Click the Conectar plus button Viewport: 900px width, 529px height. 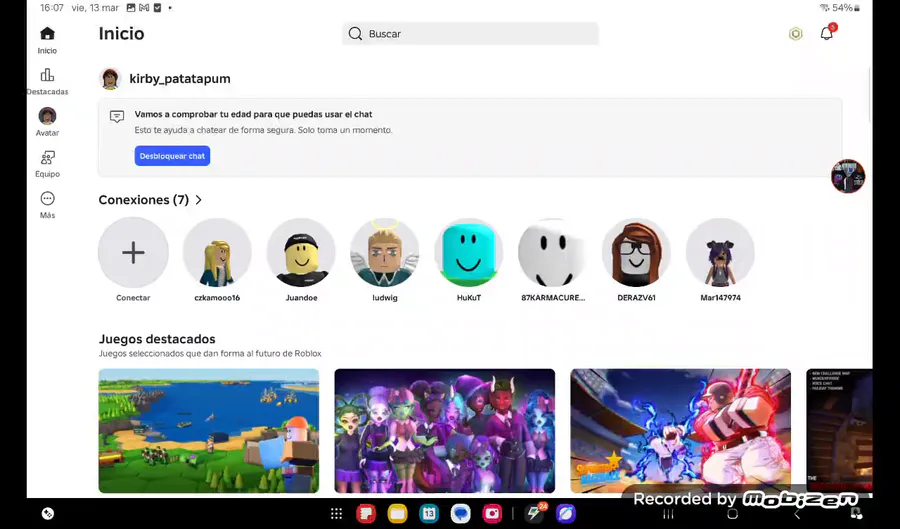[133, 252]
